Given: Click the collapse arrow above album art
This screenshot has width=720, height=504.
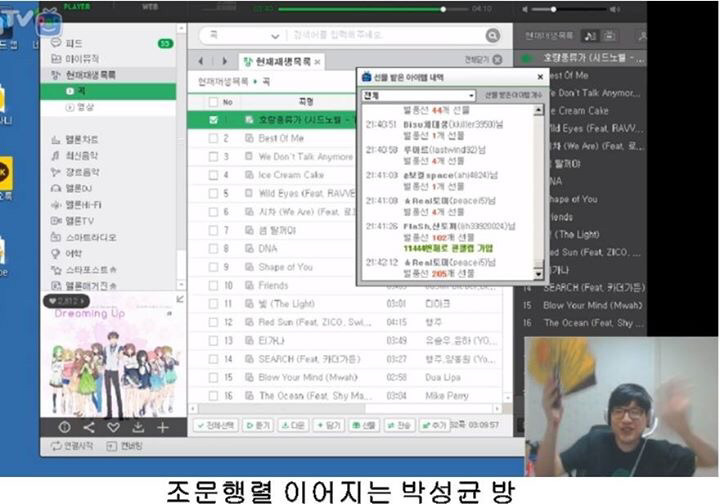Looking at the screenshot, I should click(x=180, y=299).
